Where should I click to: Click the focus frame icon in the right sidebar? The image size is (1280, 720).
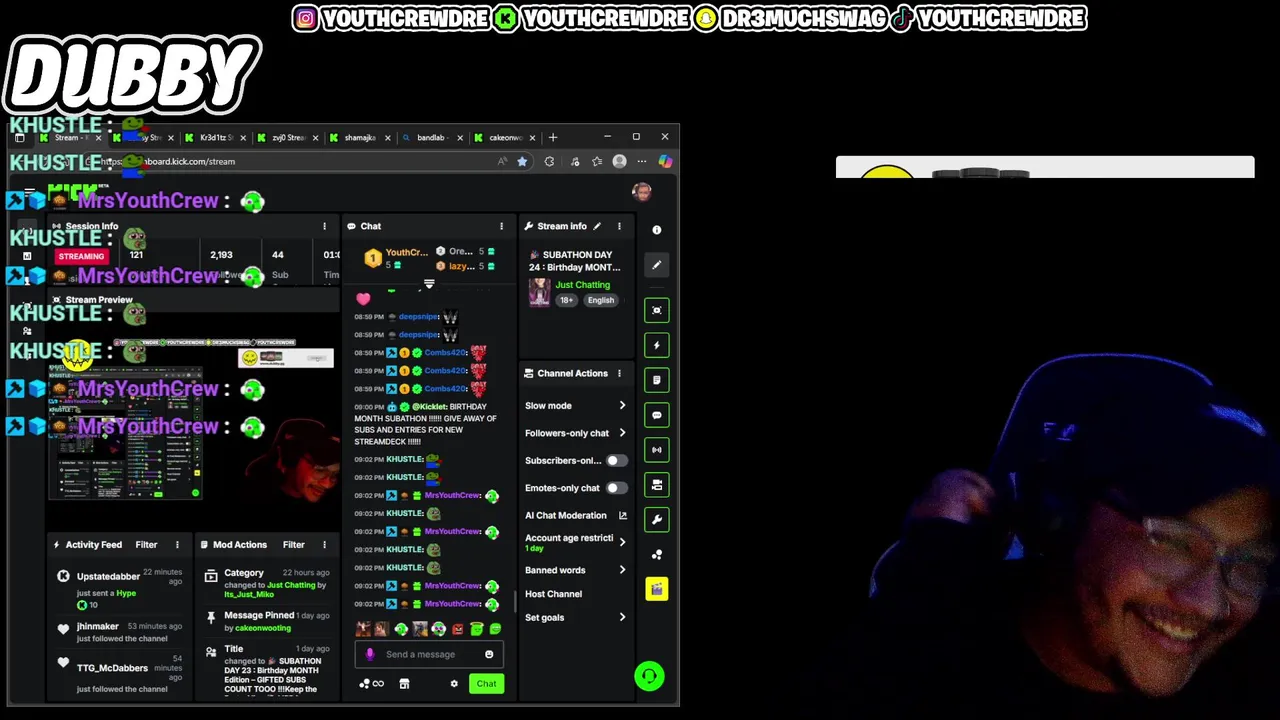pos(657,310)
